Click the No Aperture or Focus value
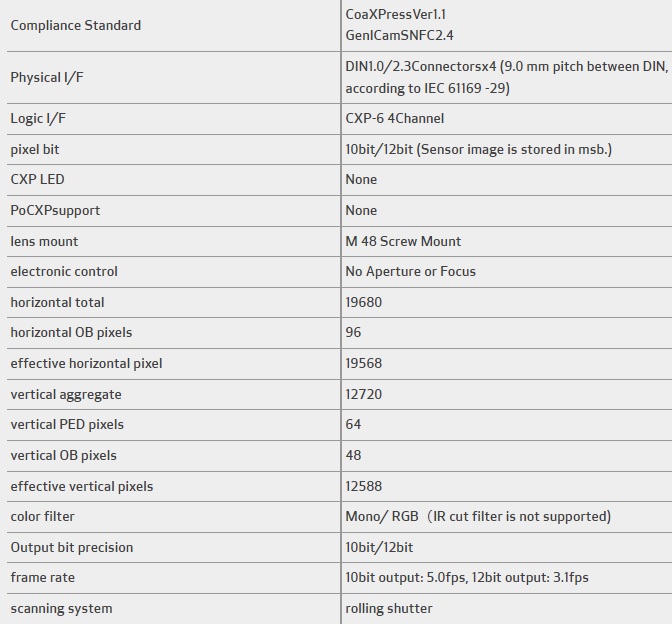The width and height of the screenshot is (672, 624). [410, 271]
